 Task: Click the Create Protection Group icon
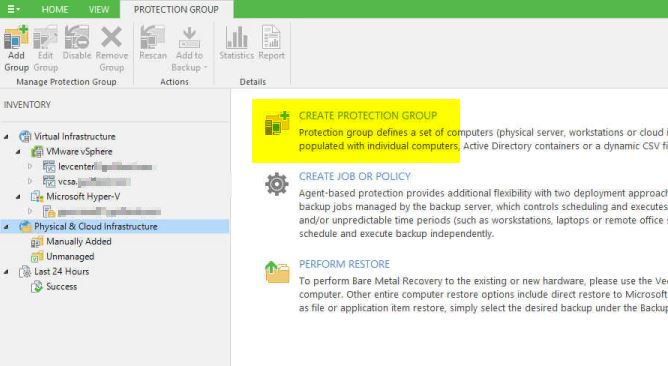(277, 124)
